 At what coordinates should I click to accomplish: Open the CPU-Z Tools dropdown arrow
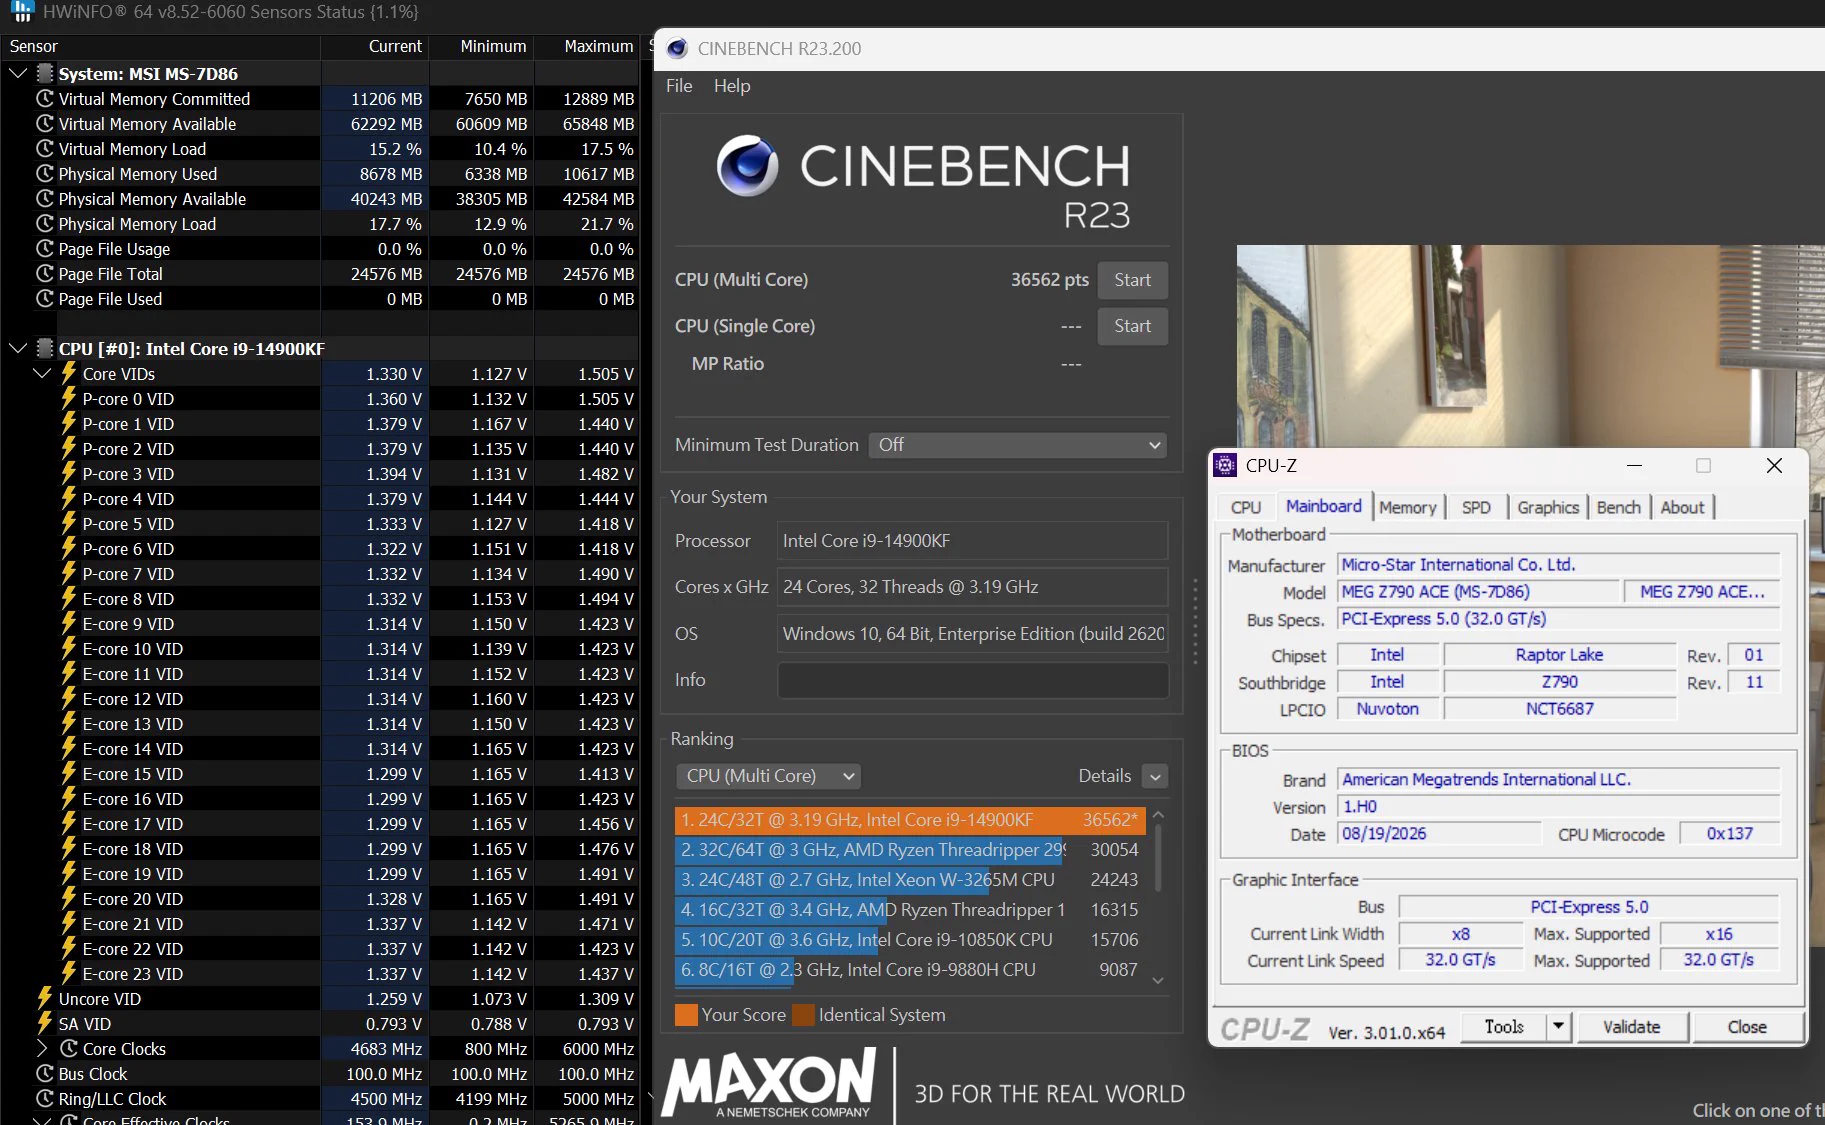click(1558, 1027)
